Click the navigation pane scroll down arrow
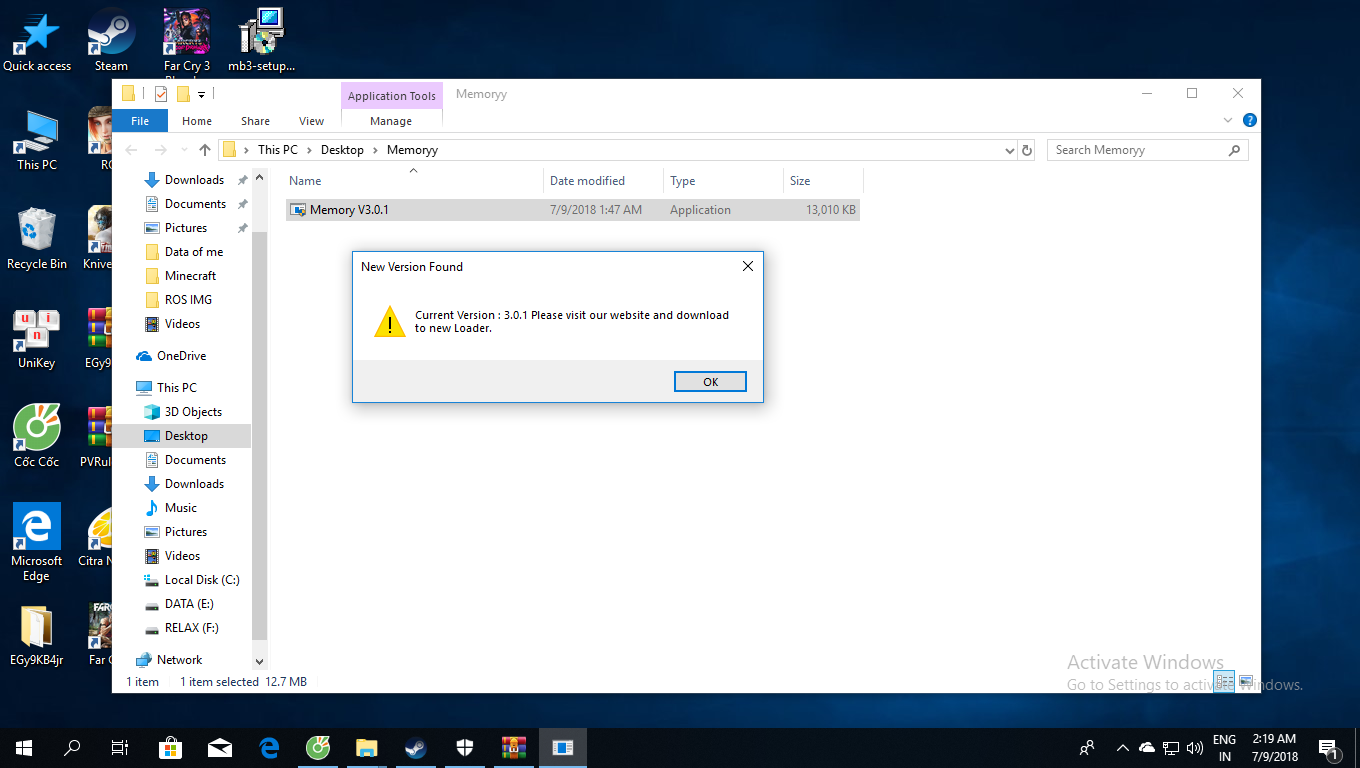 [260, 661]
